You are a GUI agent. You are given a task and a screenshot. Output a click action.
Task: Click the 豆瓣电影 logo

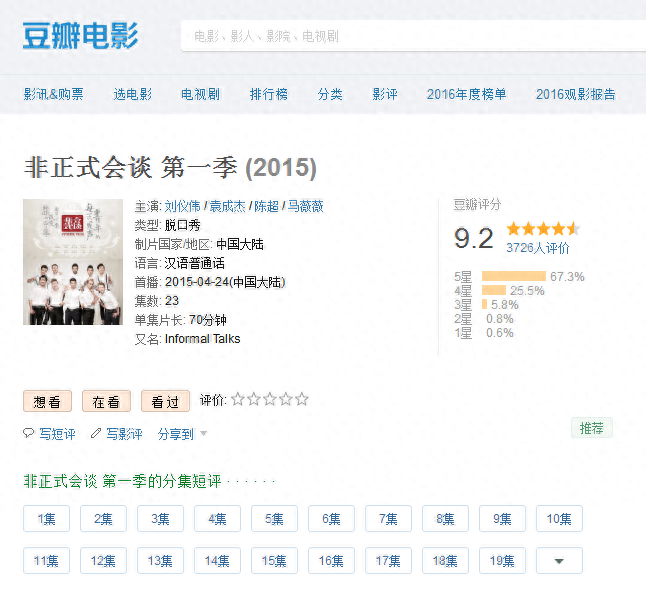[80, 36]
